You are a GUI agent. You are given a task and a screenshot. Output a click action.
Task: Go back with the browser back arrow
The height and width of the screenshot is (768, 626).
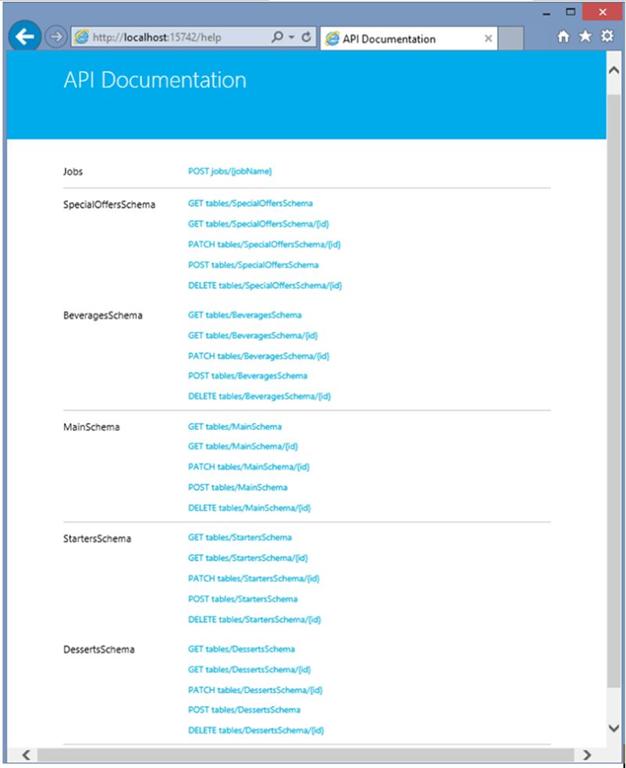pos(24,36)
